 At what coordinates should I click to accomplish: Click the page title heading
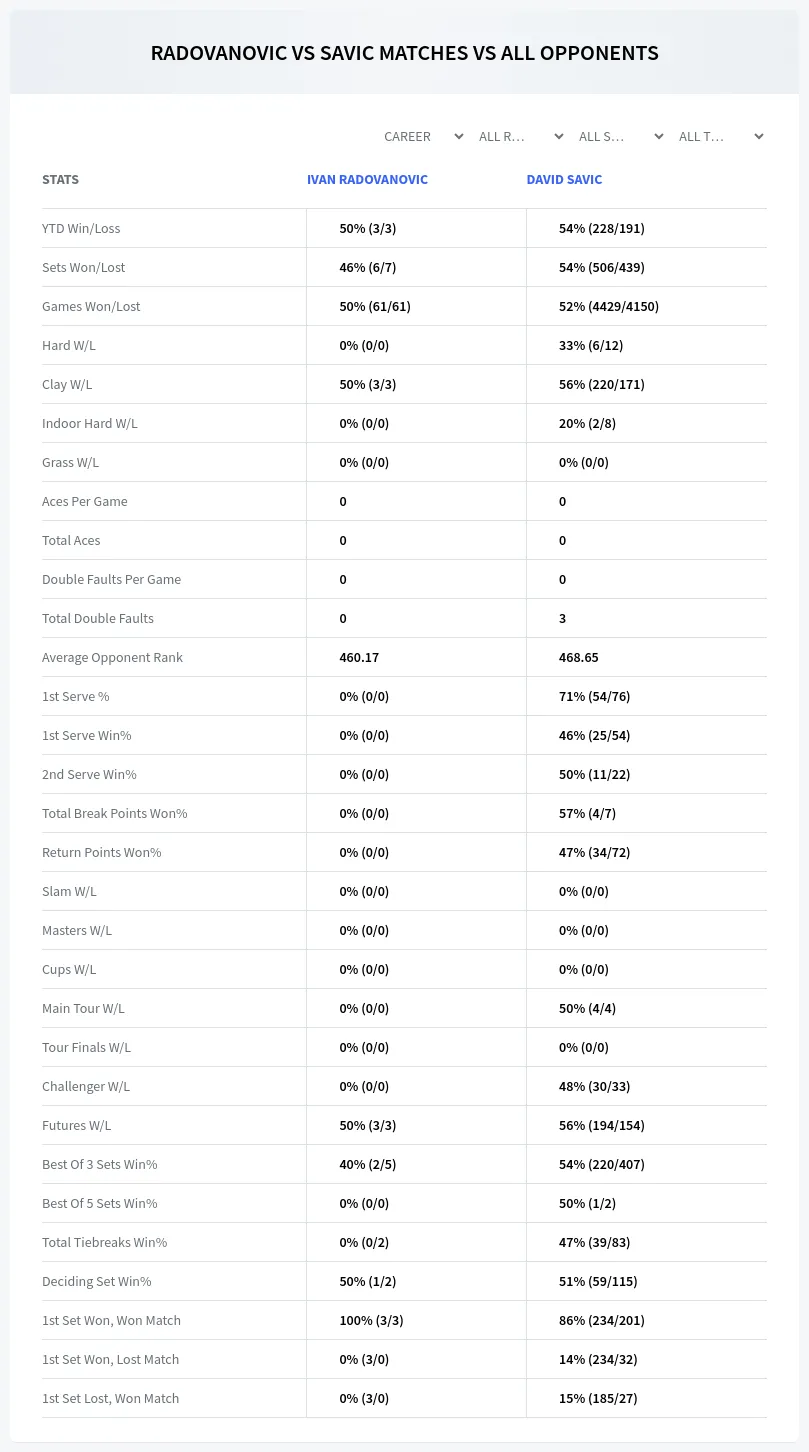pos(404,53)
